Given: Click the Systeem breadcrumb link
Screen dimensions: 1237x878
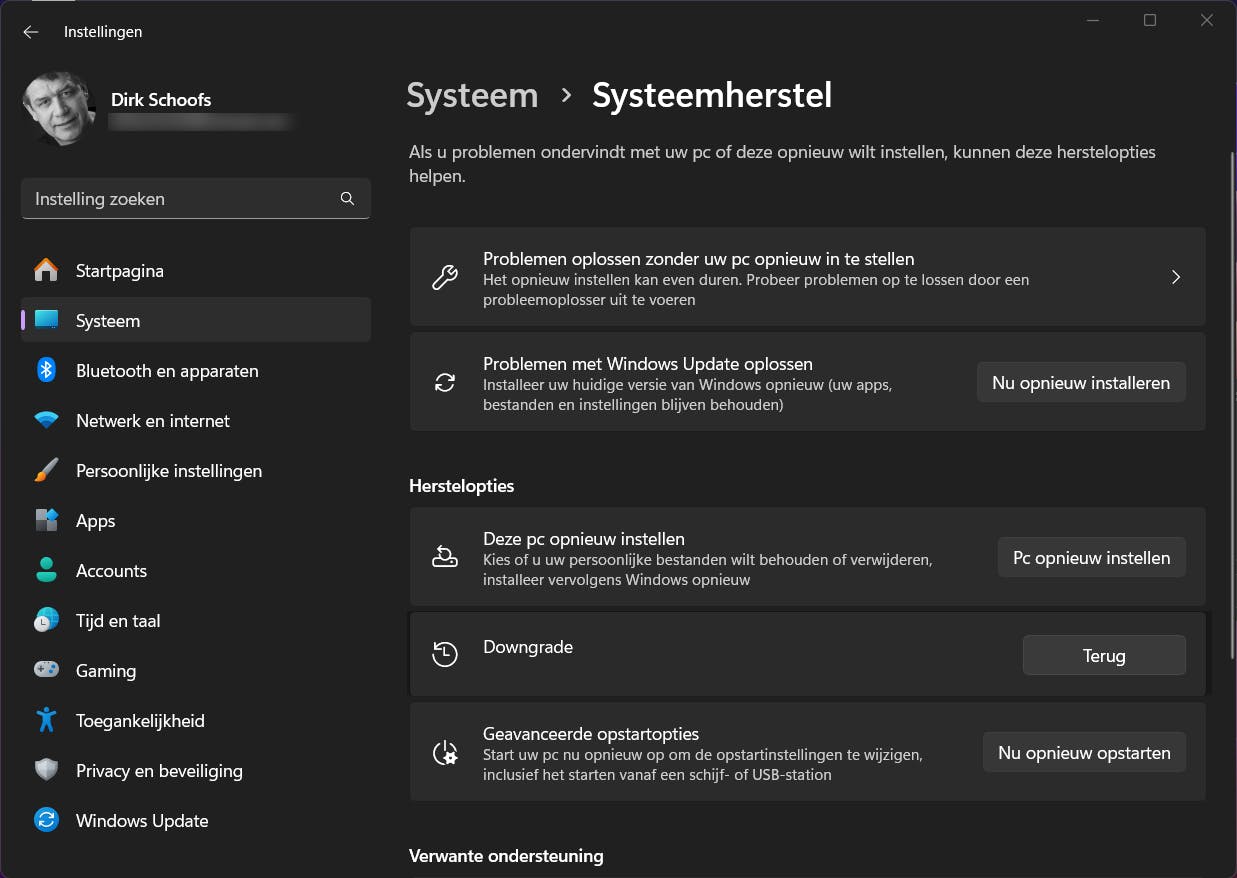Looking at the screenshot, I should [x=472, y=95].
